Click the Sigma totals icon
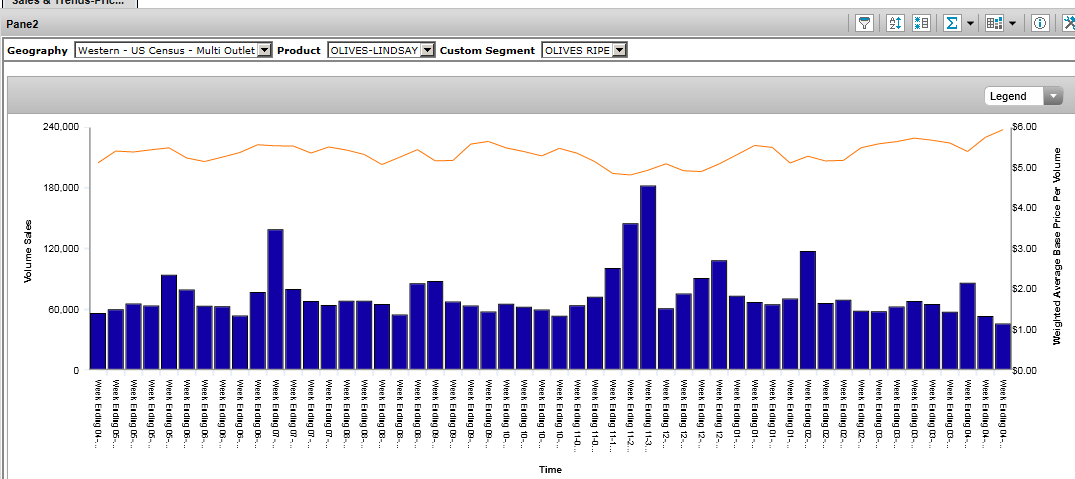Image resolution: width=1075 pixels, height=479 pixels. 952,23
